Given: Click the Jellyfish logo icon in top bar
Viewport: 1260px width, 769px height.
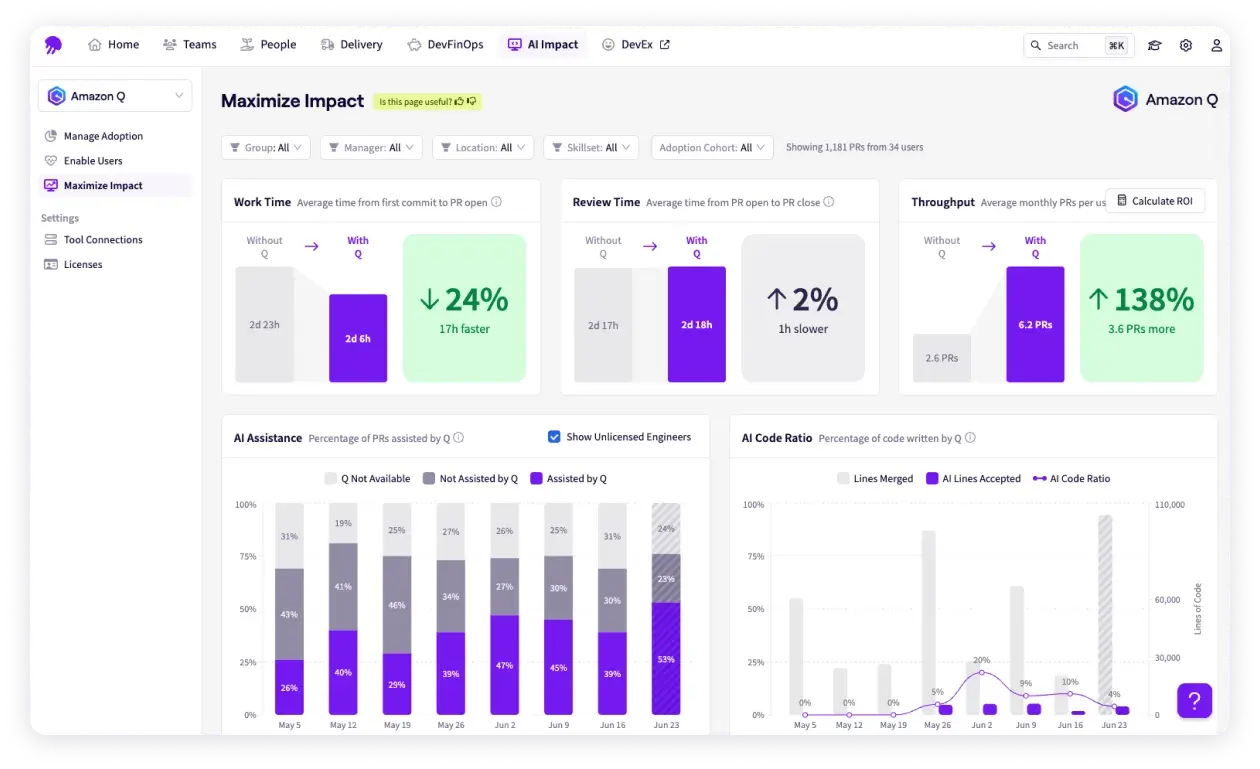Looking at the screenshot, I should (x=53, y=45).
